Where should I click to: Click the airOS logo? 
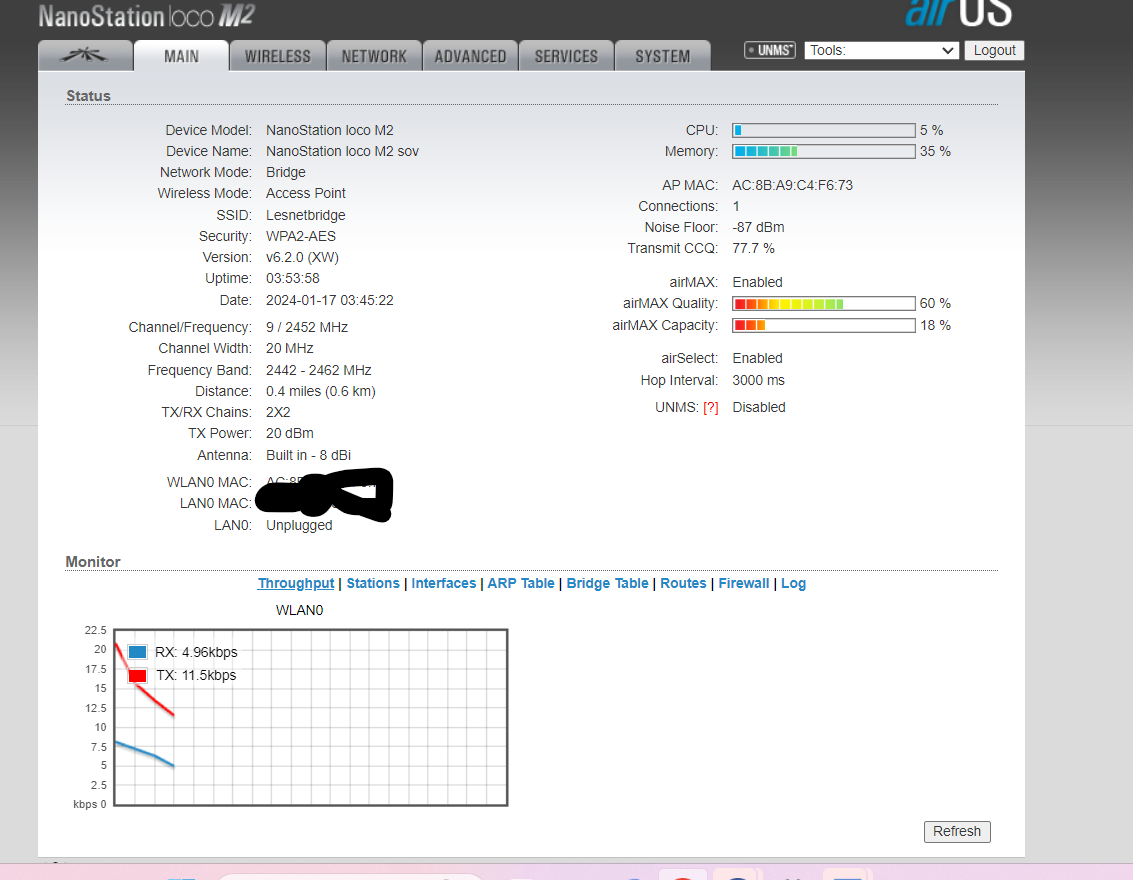958,13
